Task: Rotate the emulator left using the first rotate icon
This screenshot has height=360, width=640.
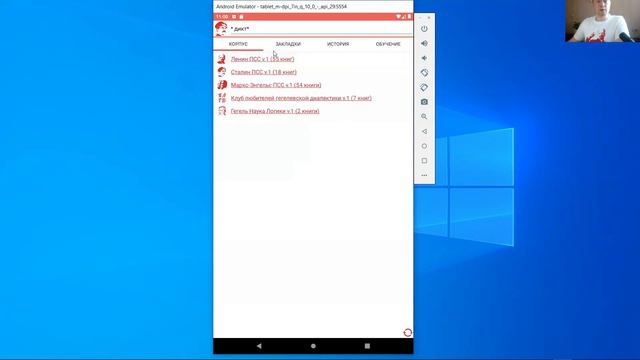Action: pos(424,73)
